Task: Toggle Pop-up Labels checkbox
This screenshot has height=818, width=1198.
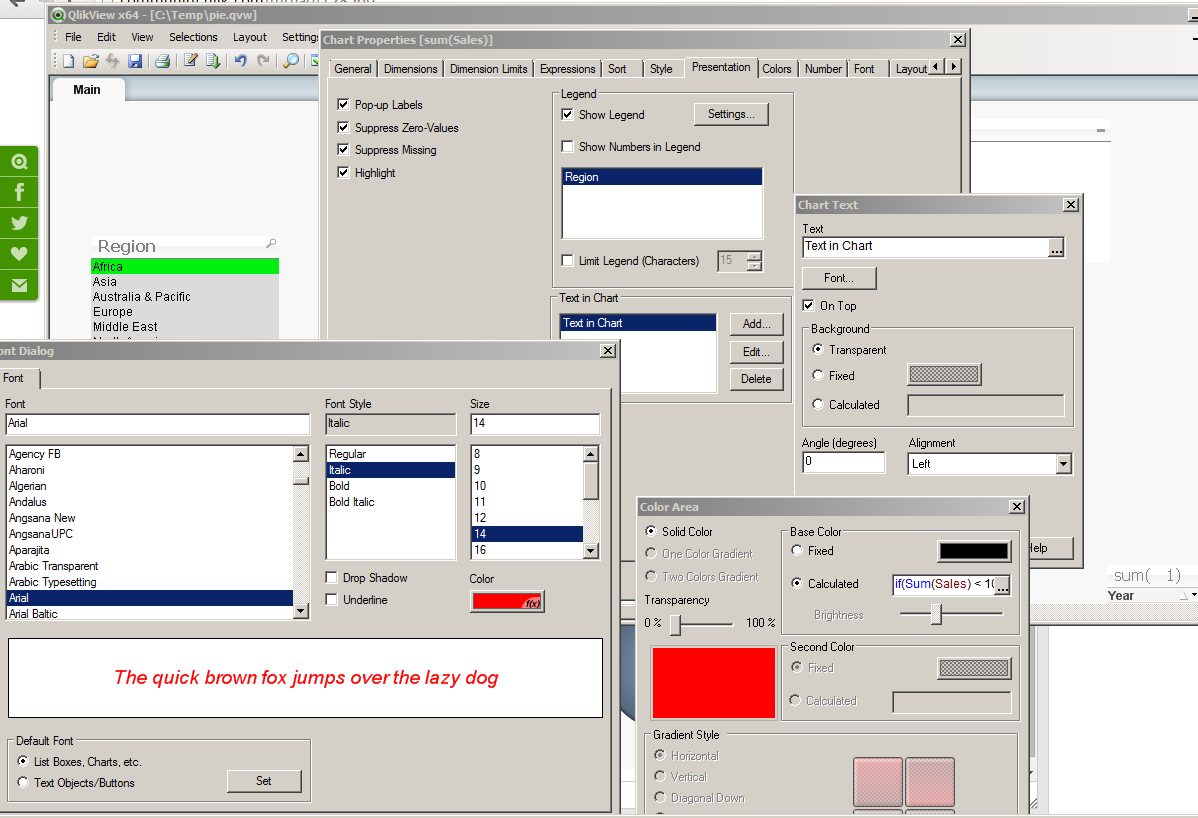Action: 343,105
